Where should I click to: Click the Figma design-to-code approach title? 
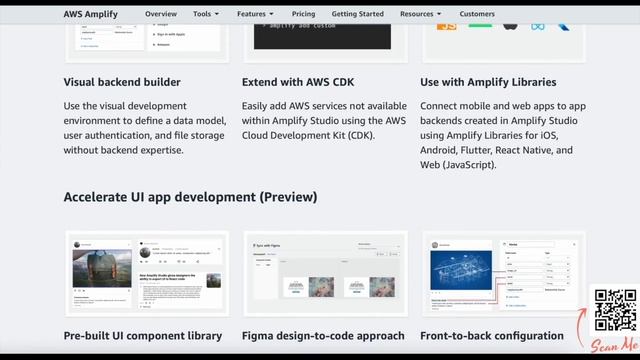coord(323,336)
